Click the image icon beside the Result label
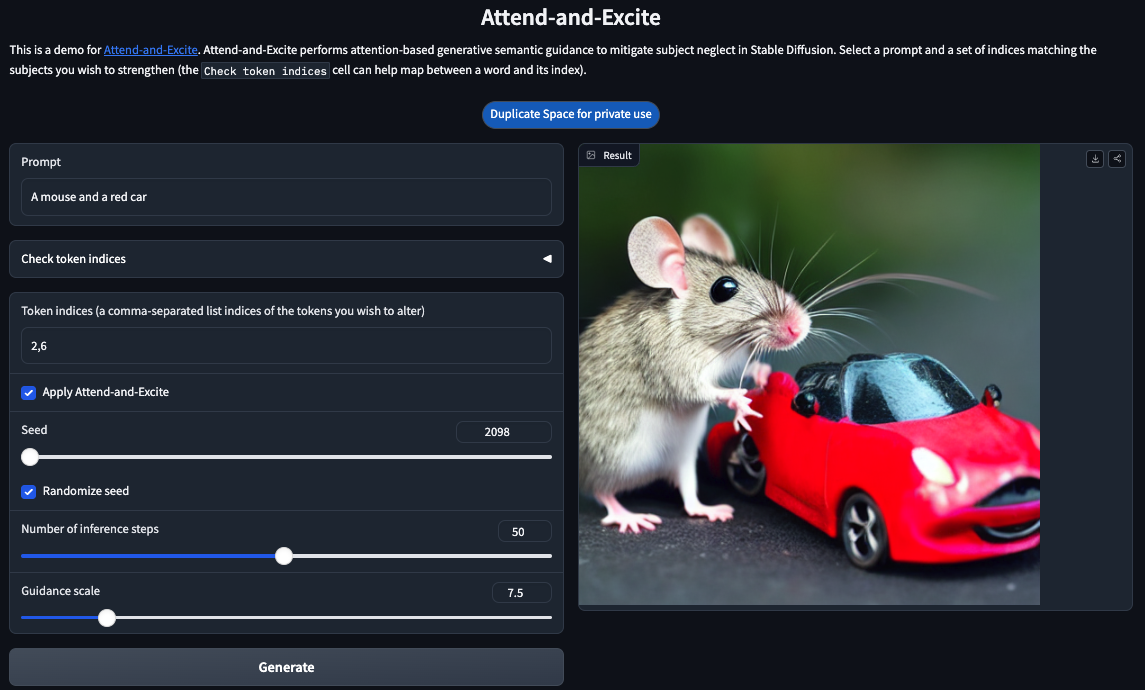Viewport: 1145px width, 690px height. tap(591, 155)
